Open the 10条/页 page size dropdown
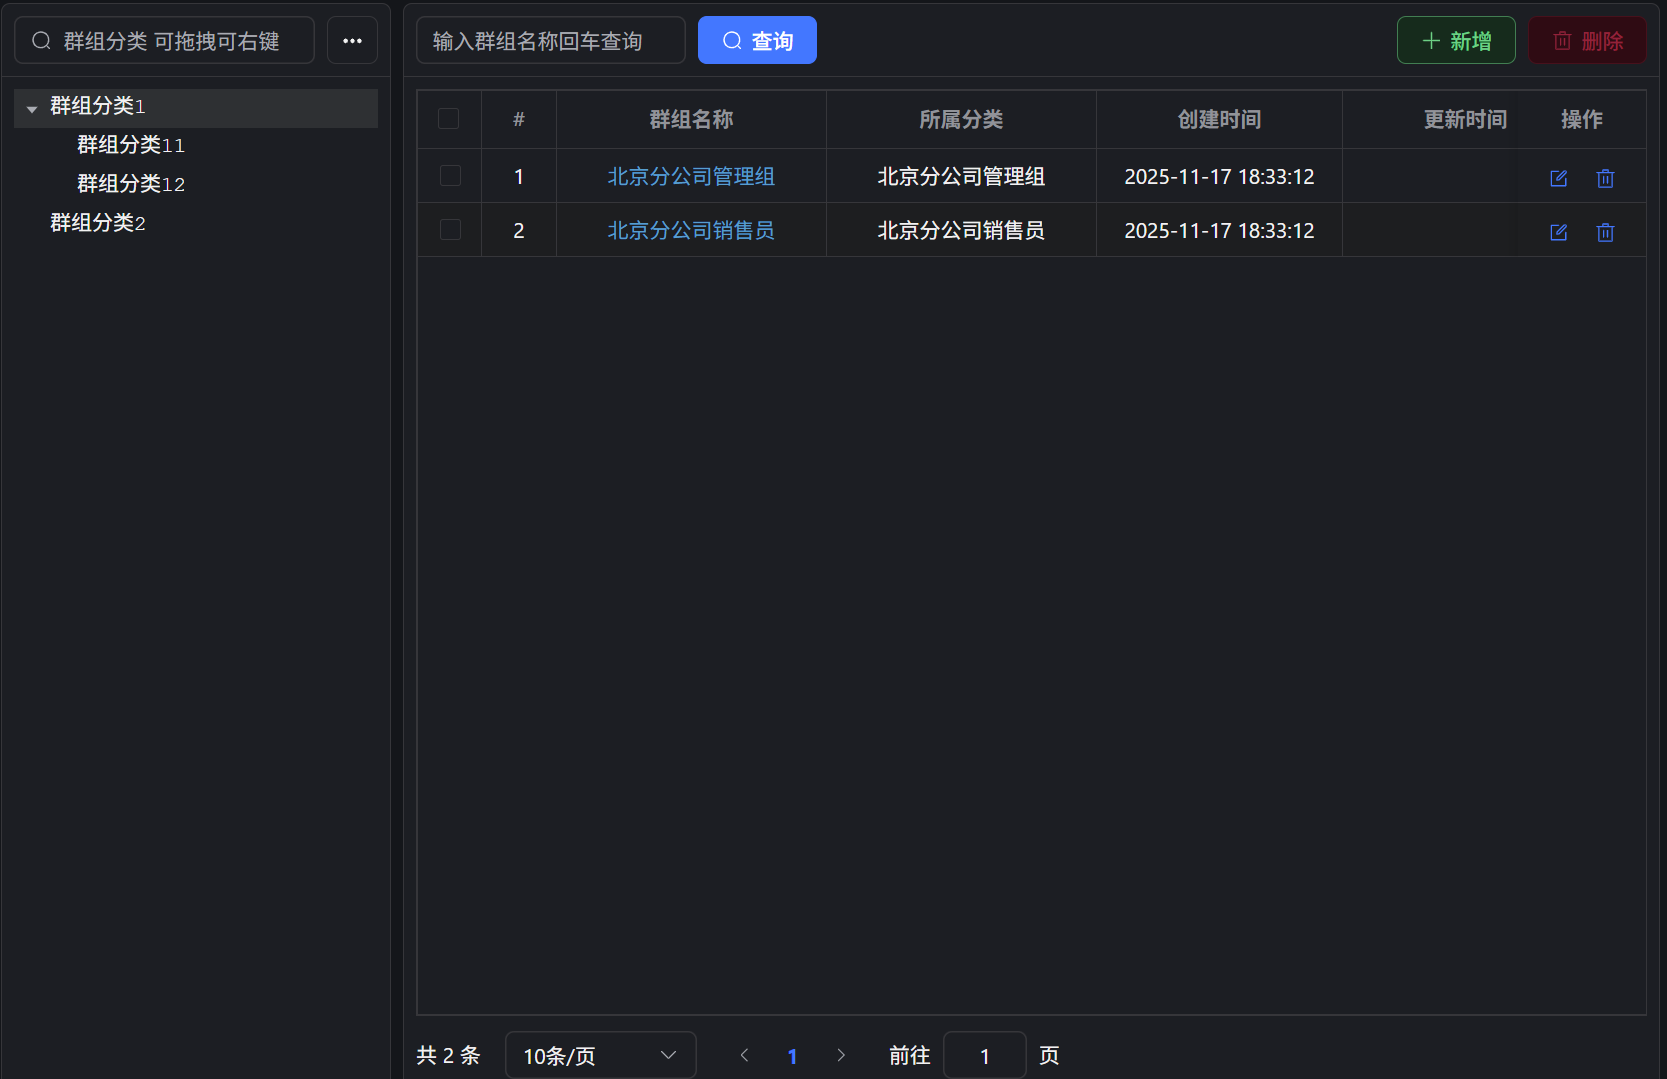Viewport: 1667px width, 1079px height. [600, 1055]
